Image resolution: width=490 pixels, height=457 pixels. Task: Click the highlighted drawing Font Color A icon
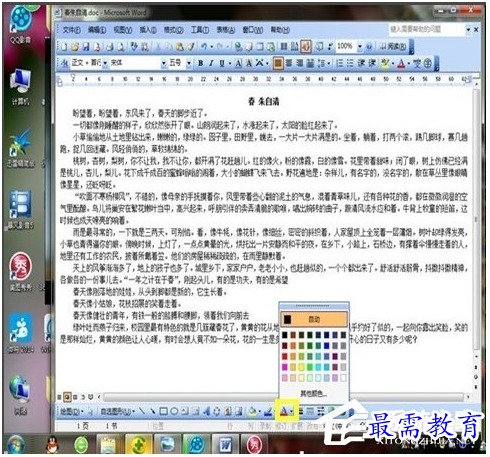(x=283, y=411)
